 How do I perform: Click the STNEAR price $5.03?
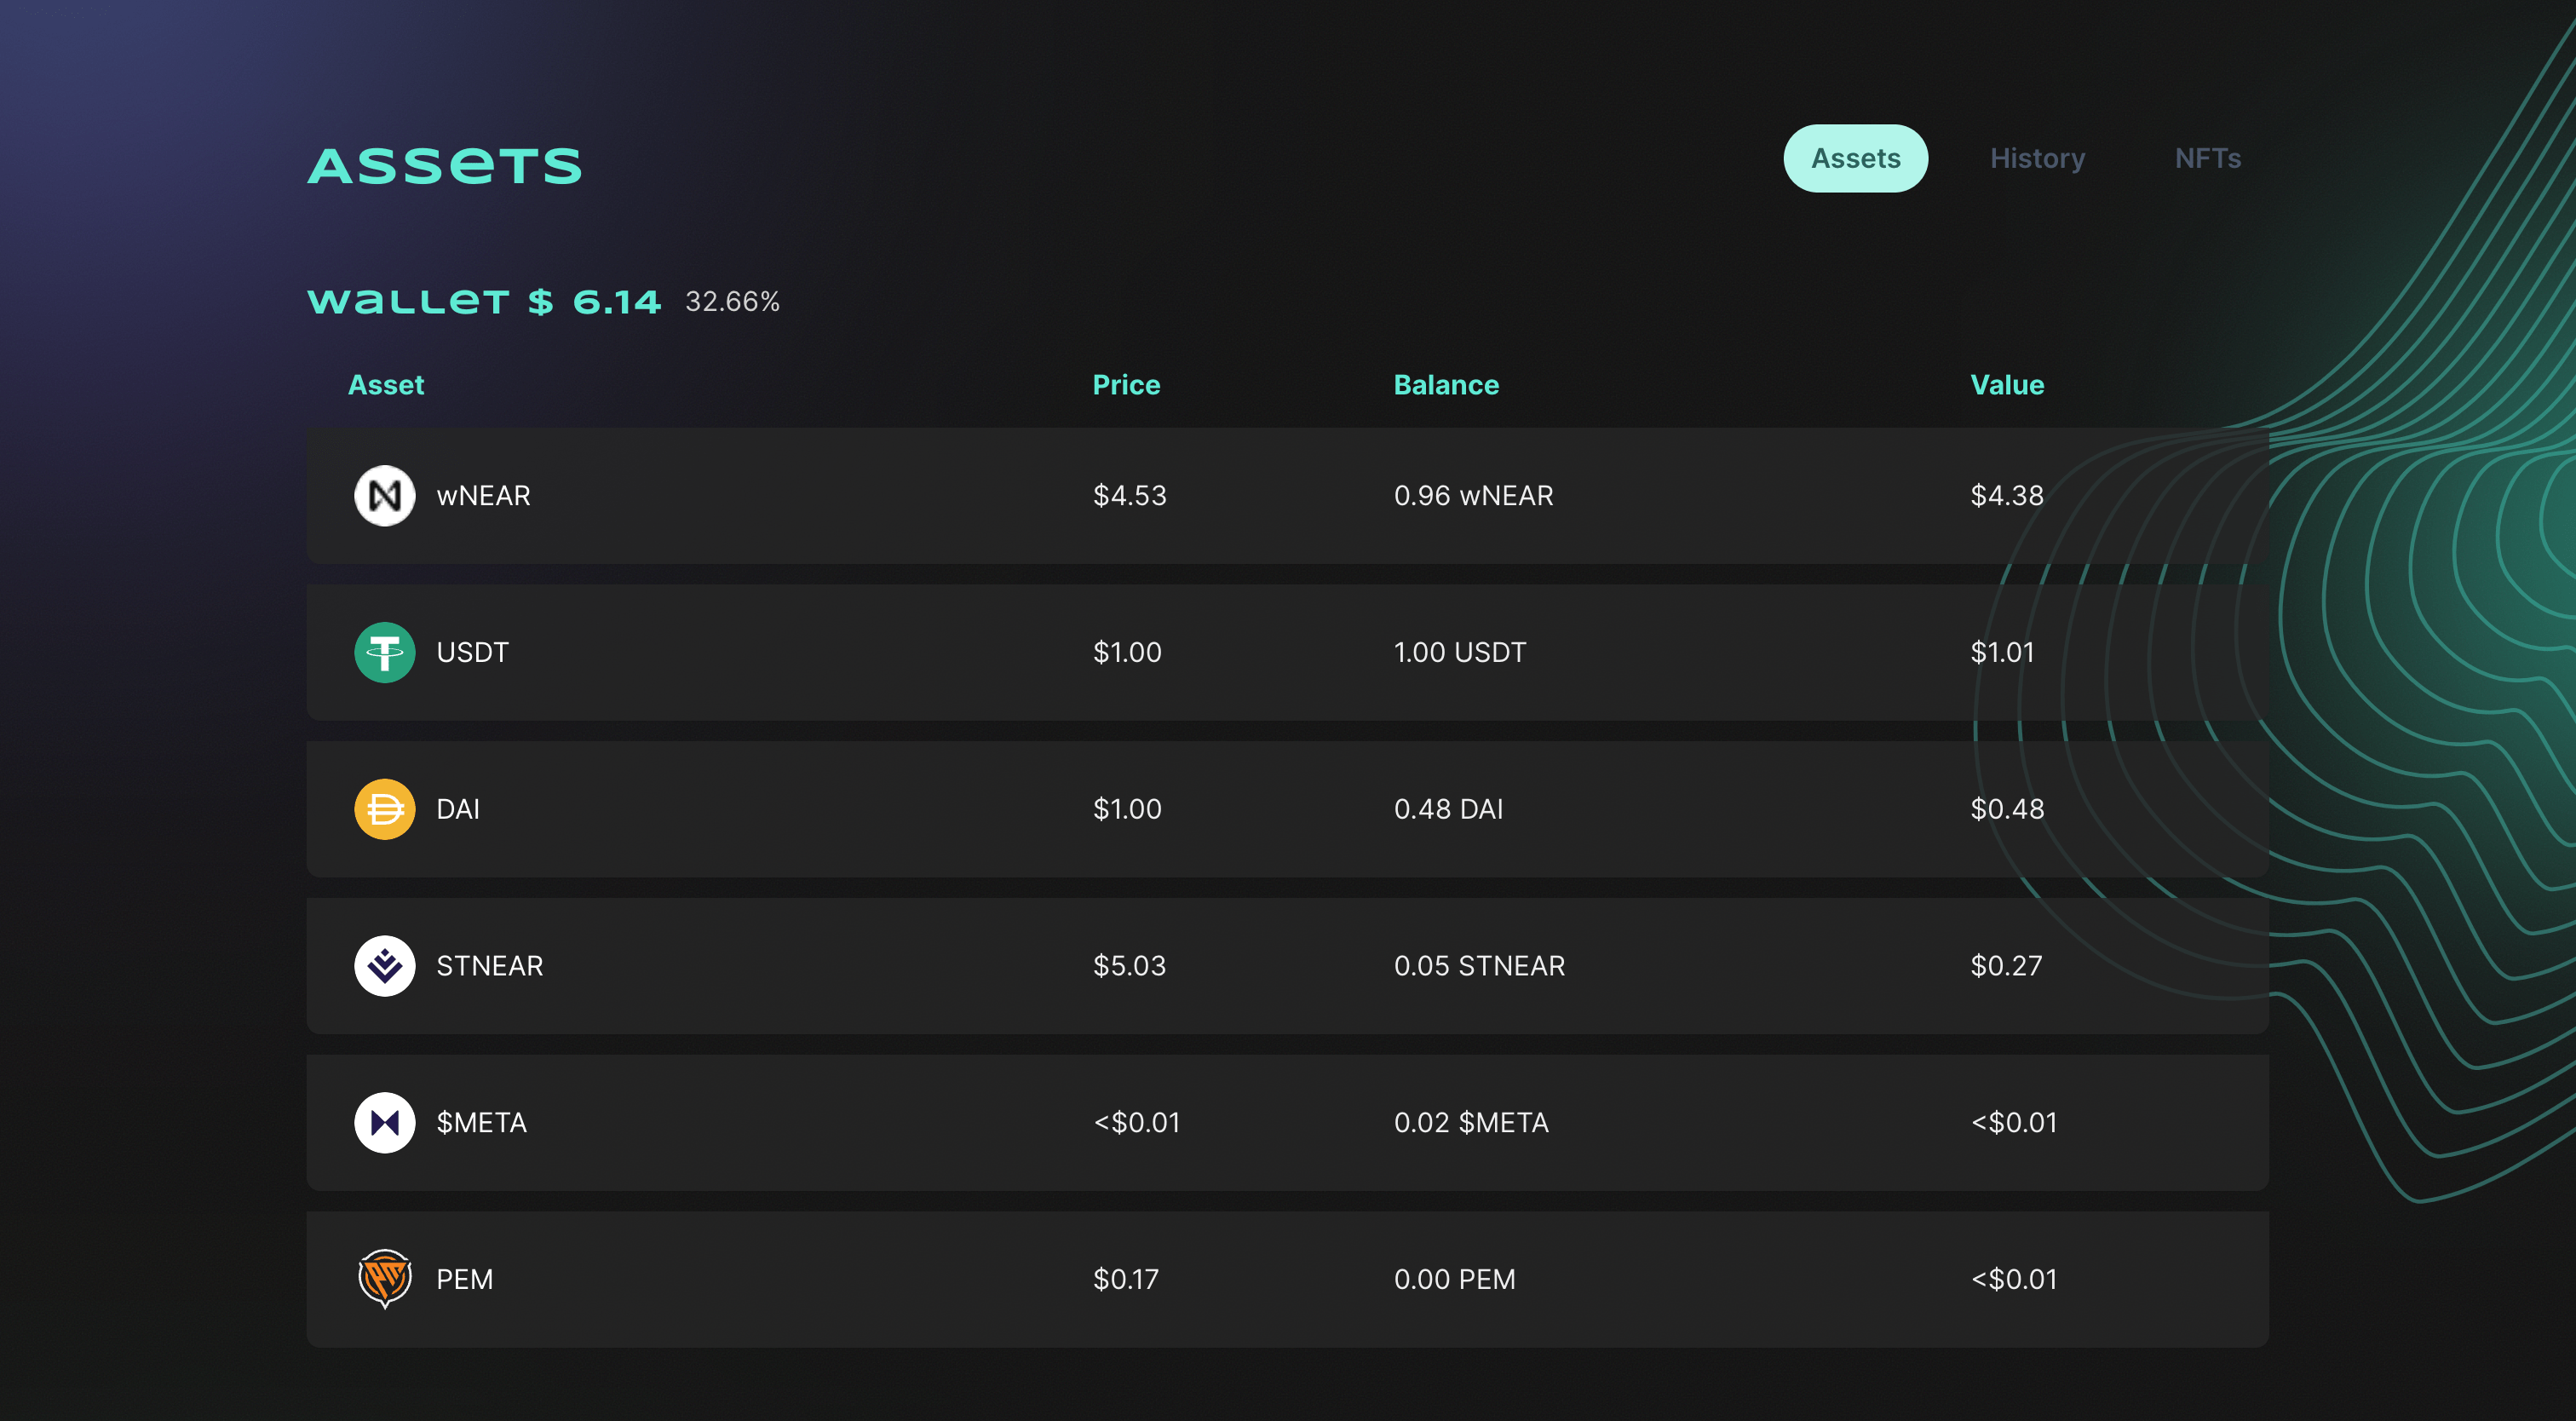tap(1129, 966)
